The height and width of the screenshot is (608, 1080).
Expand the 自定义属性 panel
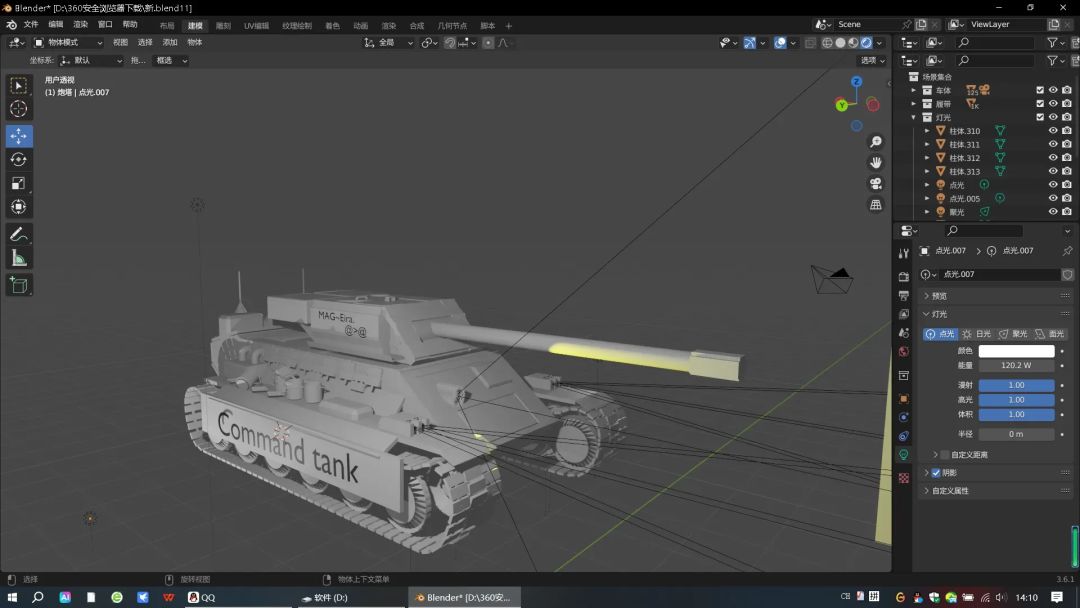pyautogui.click(x=996, y=491)
